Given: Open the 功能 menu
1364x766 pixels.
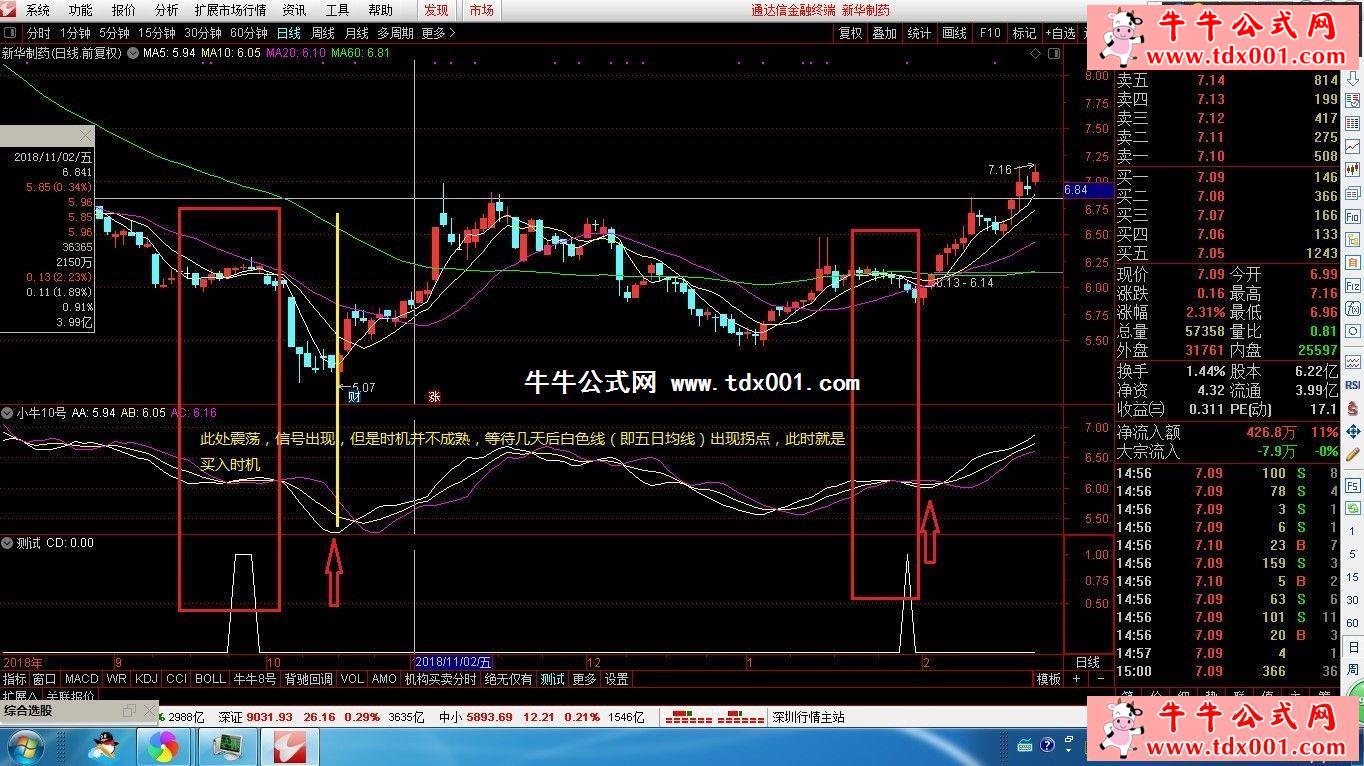Looking at the screenshot, I should 81,10.
